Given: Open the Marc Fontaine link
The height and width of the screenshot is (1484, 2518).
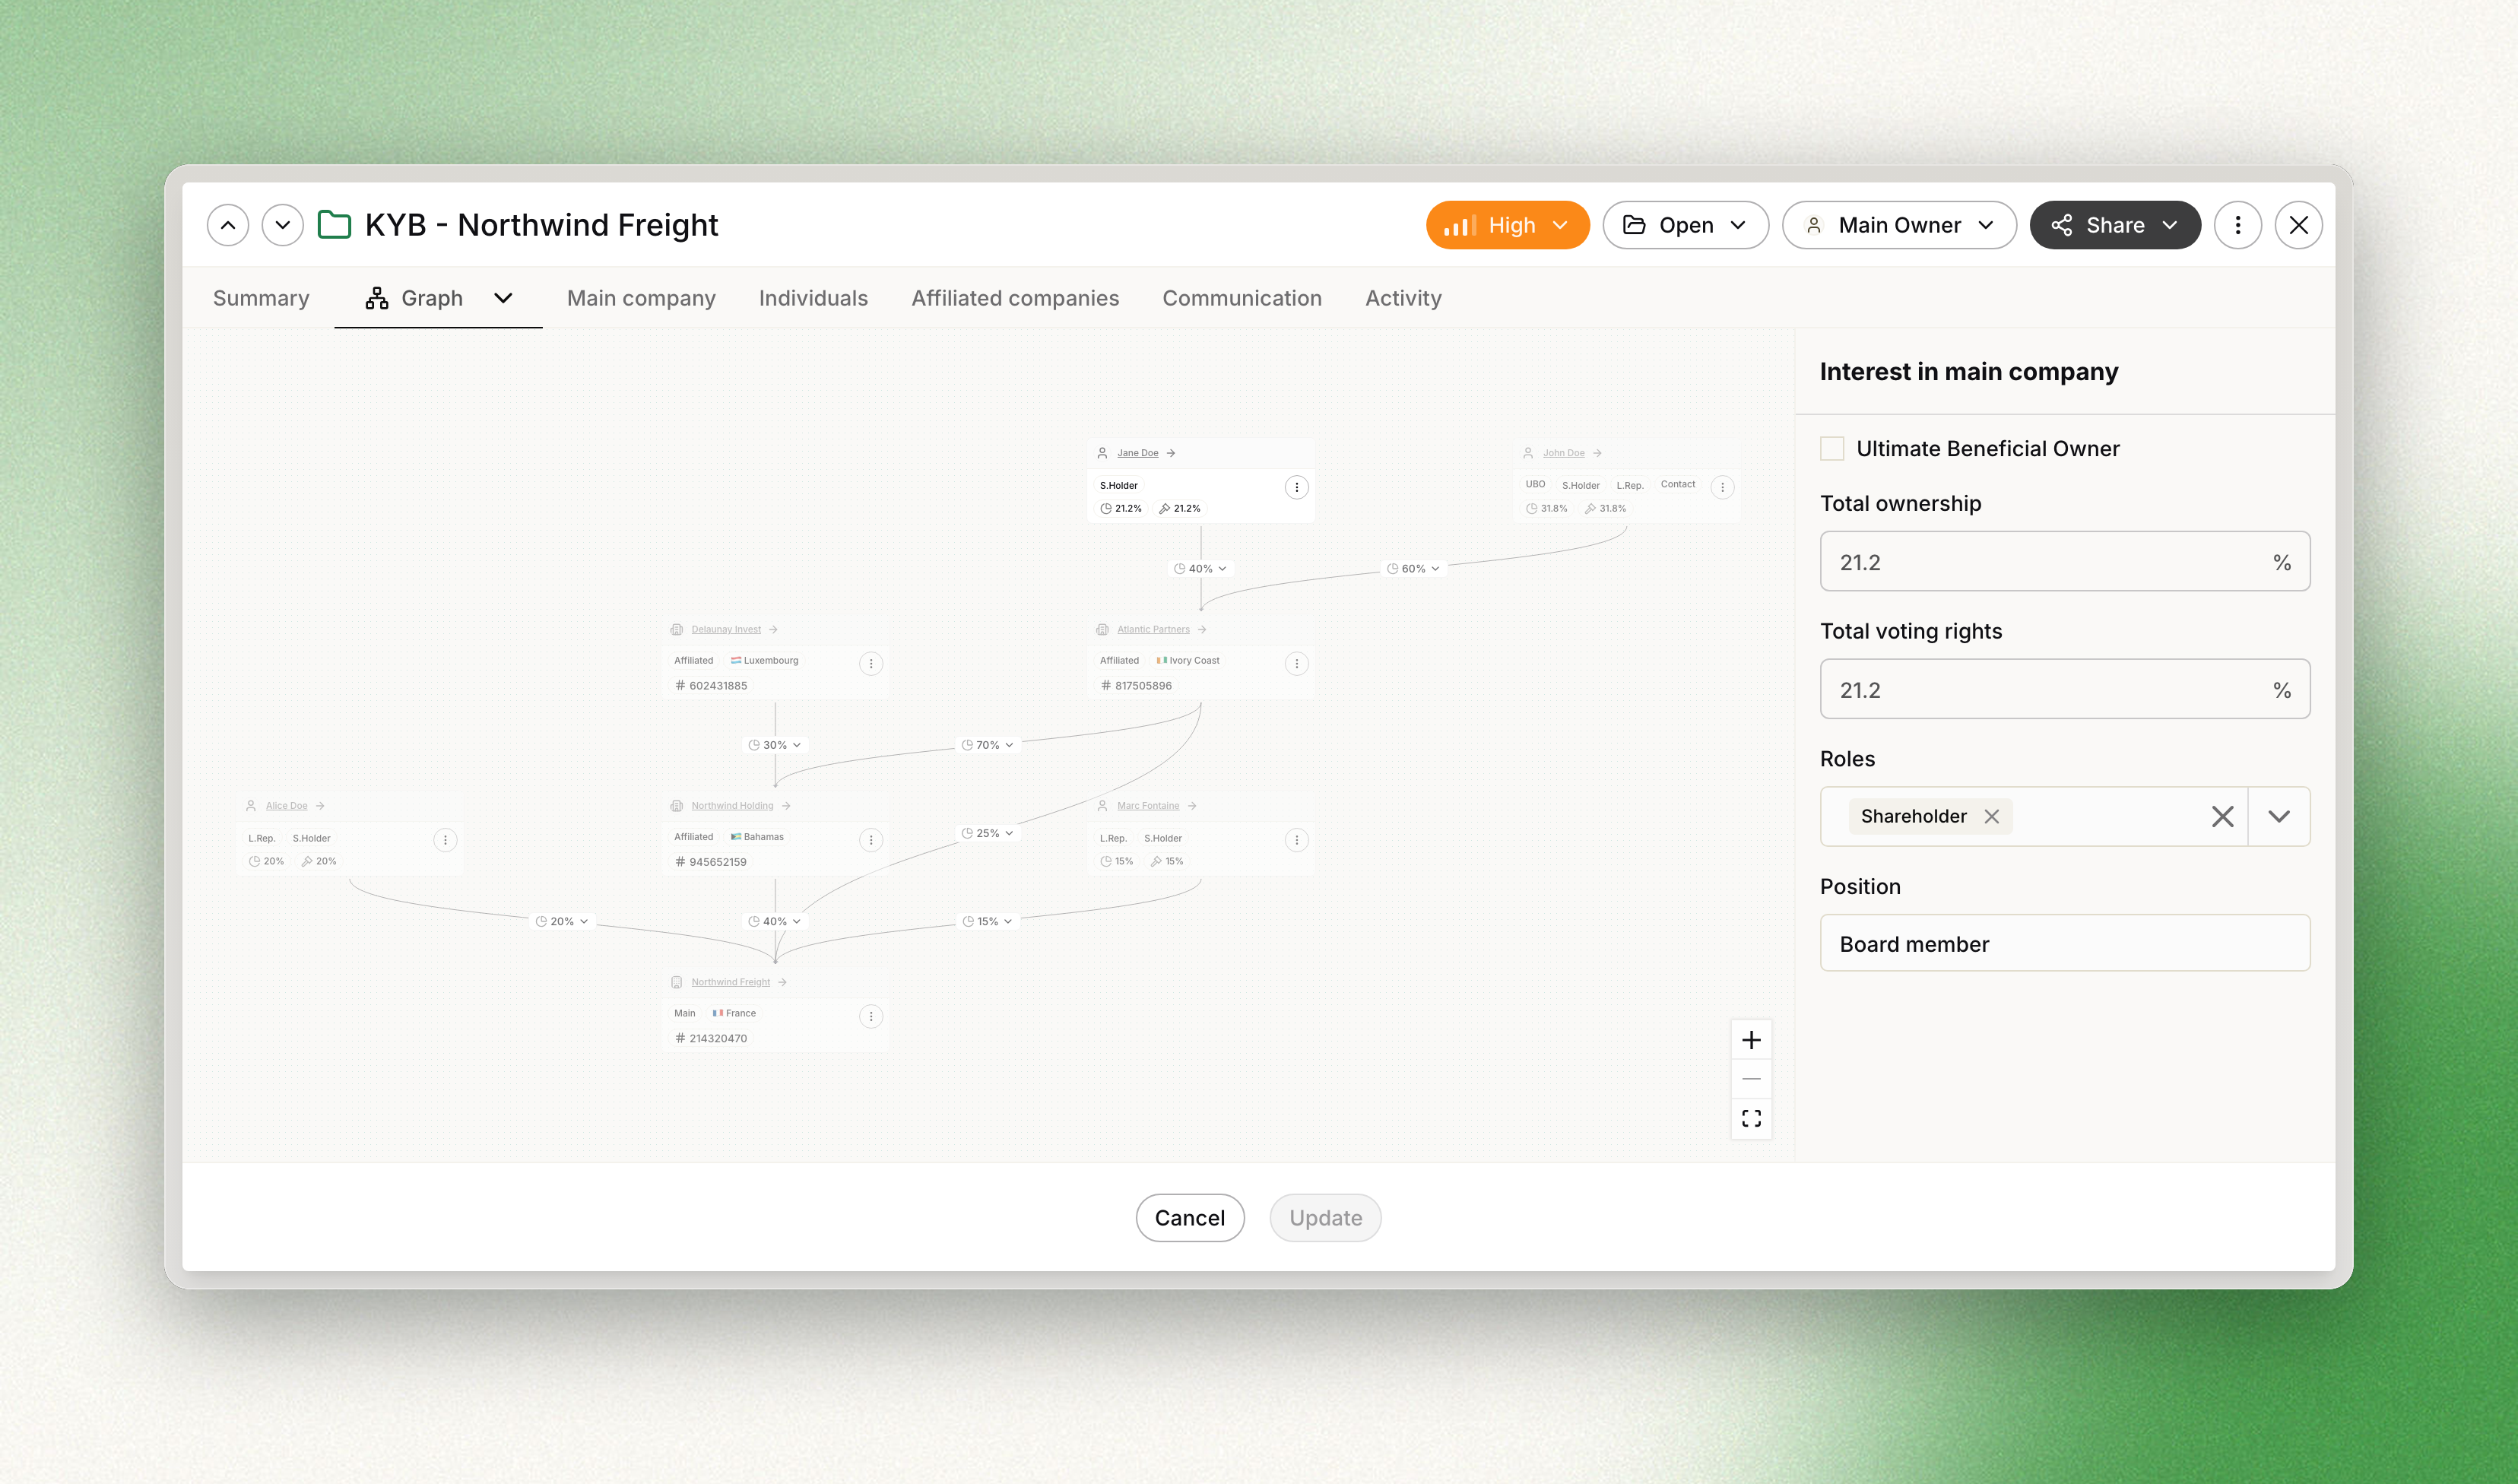Looking at the screenshot, I should [x=1148, y=806].
